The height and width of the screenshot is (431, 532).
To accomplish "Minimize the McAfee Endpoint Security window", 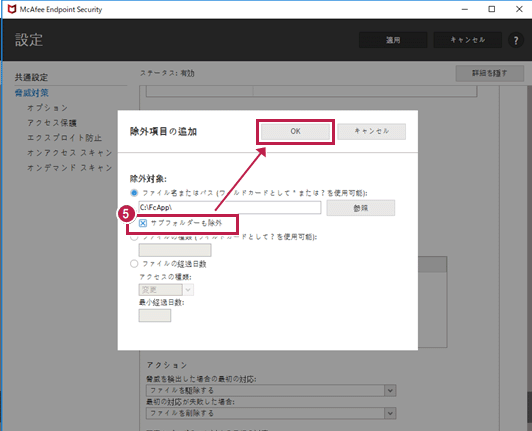I will (x=465, y=9).
